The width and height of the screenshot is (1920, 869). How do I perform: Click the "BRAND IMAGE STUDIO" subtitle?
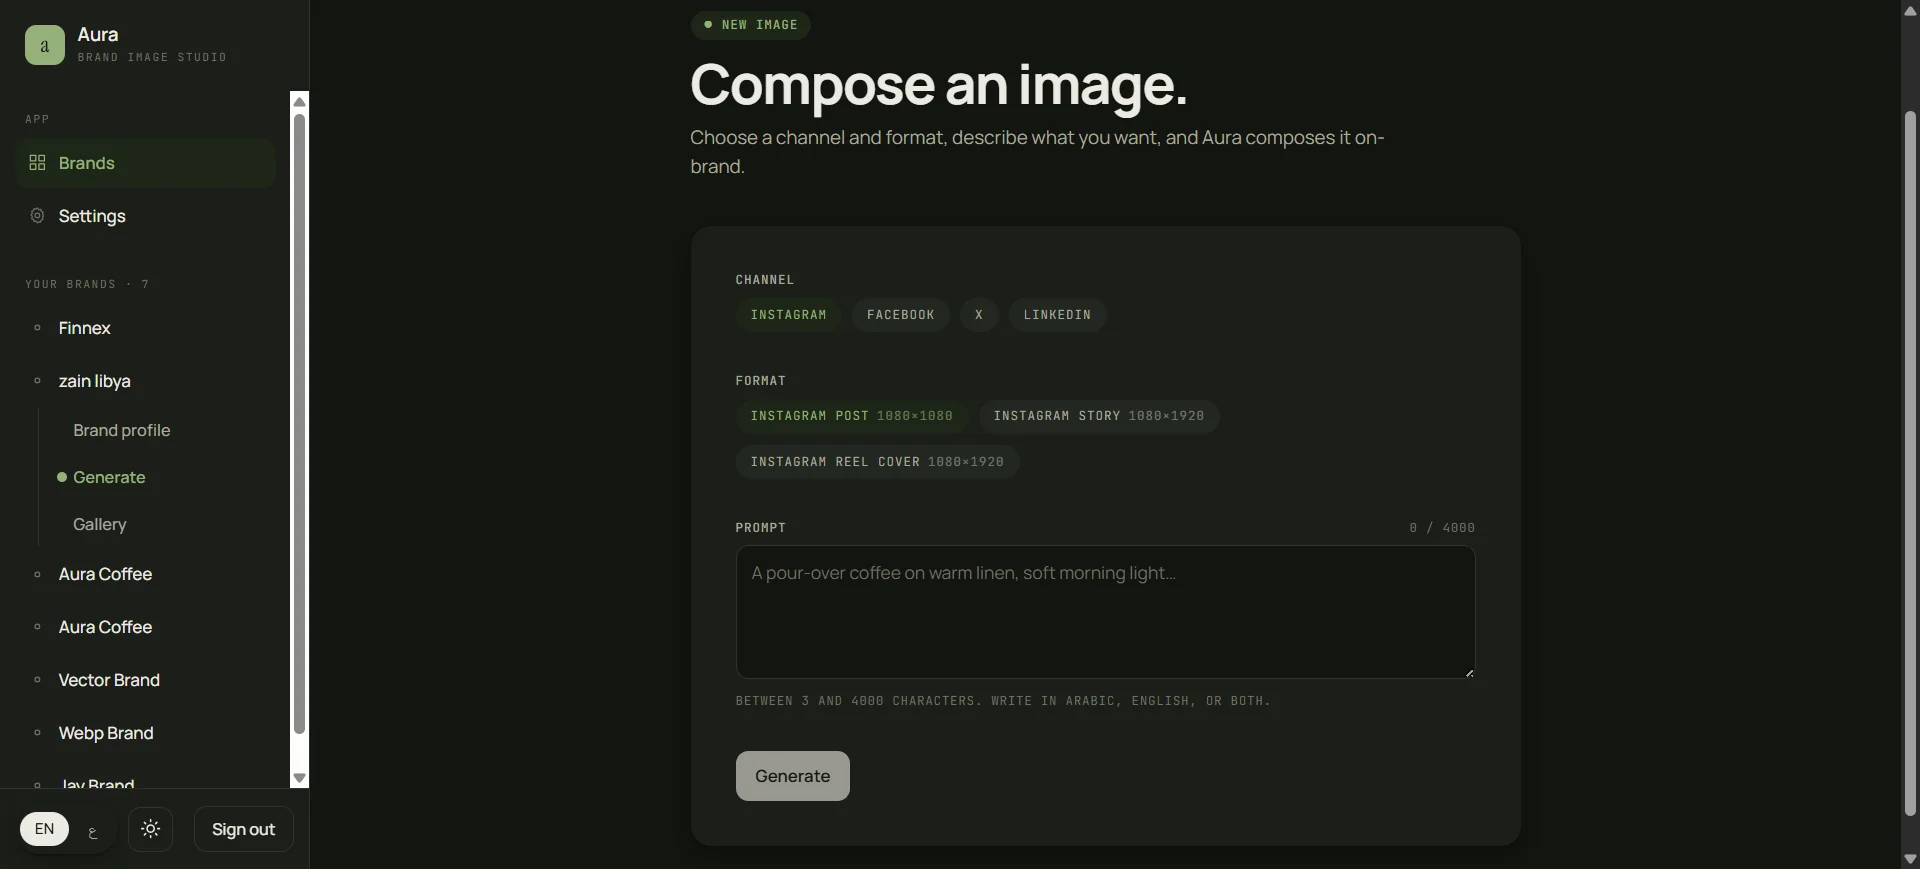pyautogui.click(x=152, y=58)
